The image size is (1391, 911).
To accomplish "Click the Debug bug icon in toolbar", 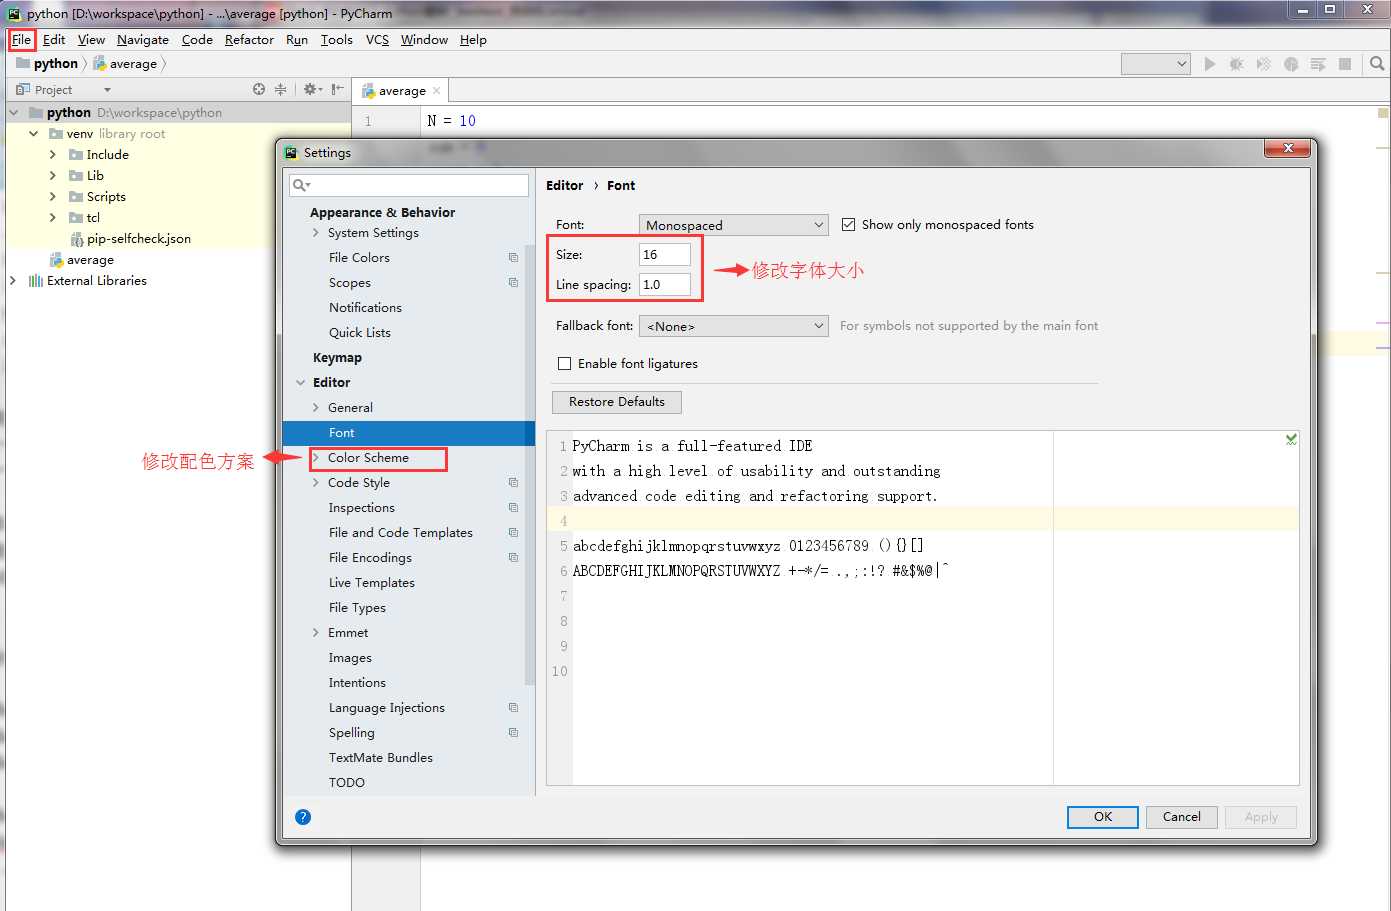I will pos(1237,64).
